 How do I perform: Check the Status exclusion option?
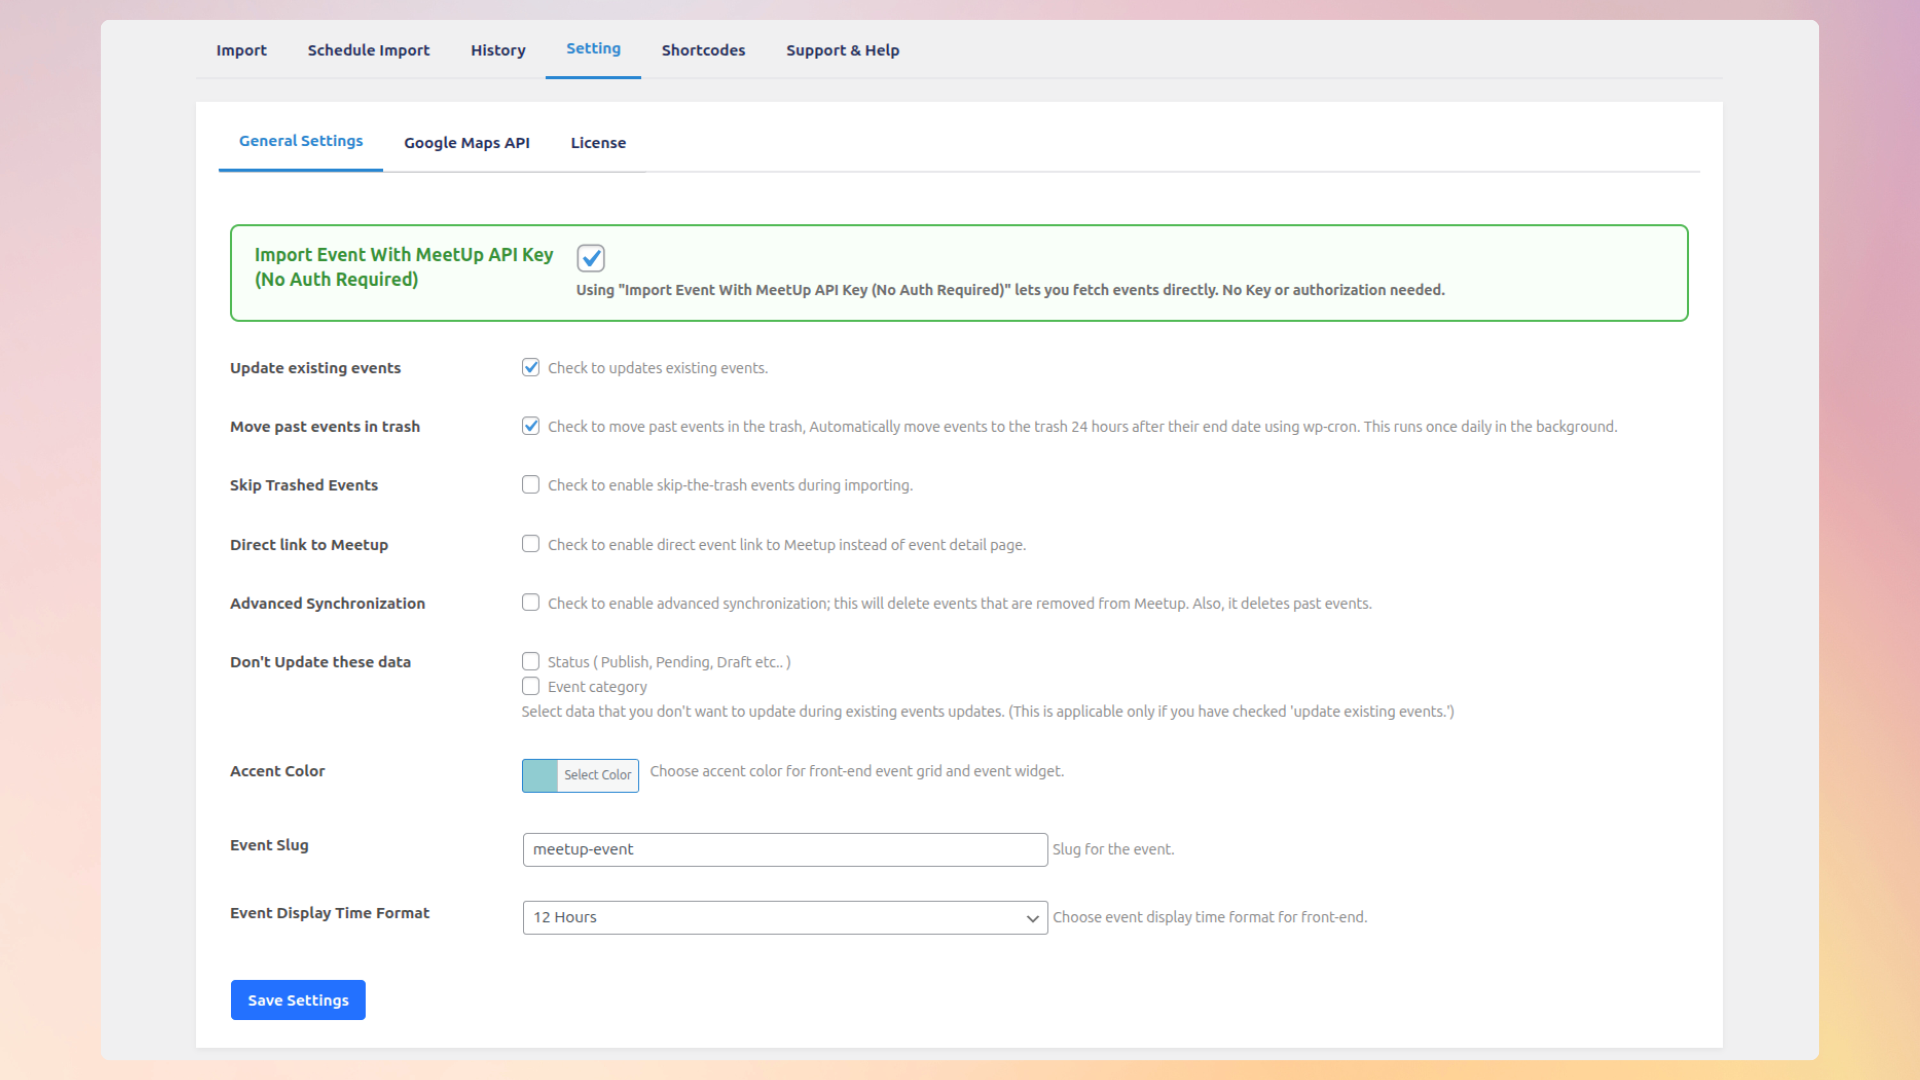coord(531,661)
